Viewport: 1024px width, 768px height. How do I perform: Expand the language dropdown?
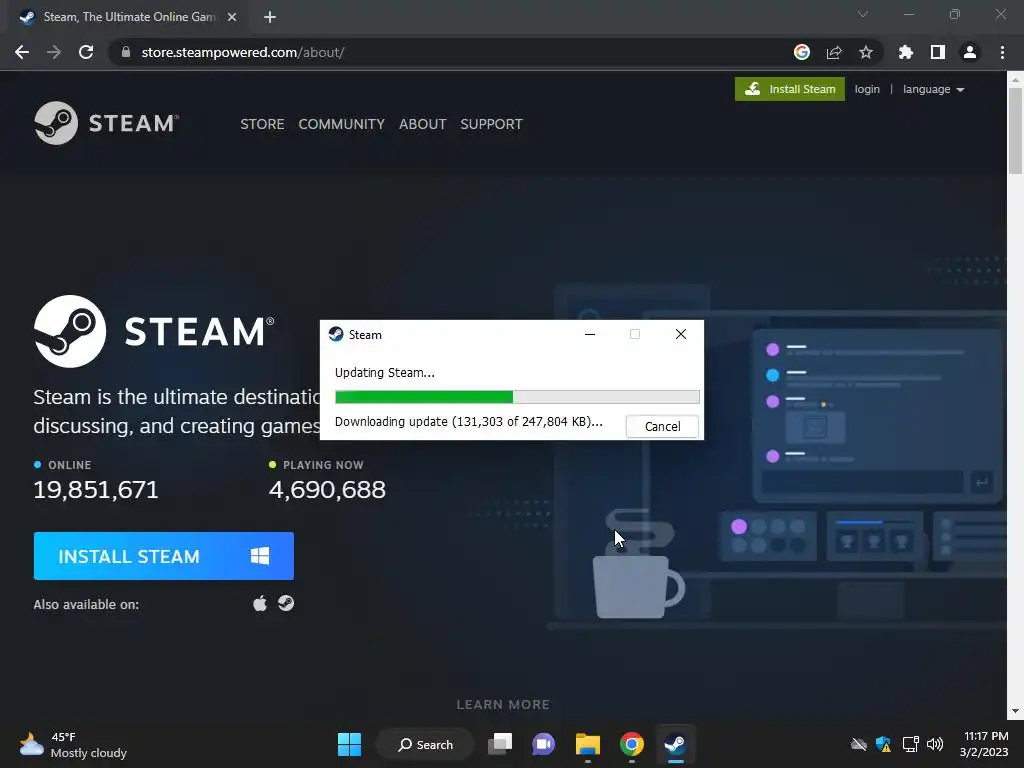click(933, 89)
